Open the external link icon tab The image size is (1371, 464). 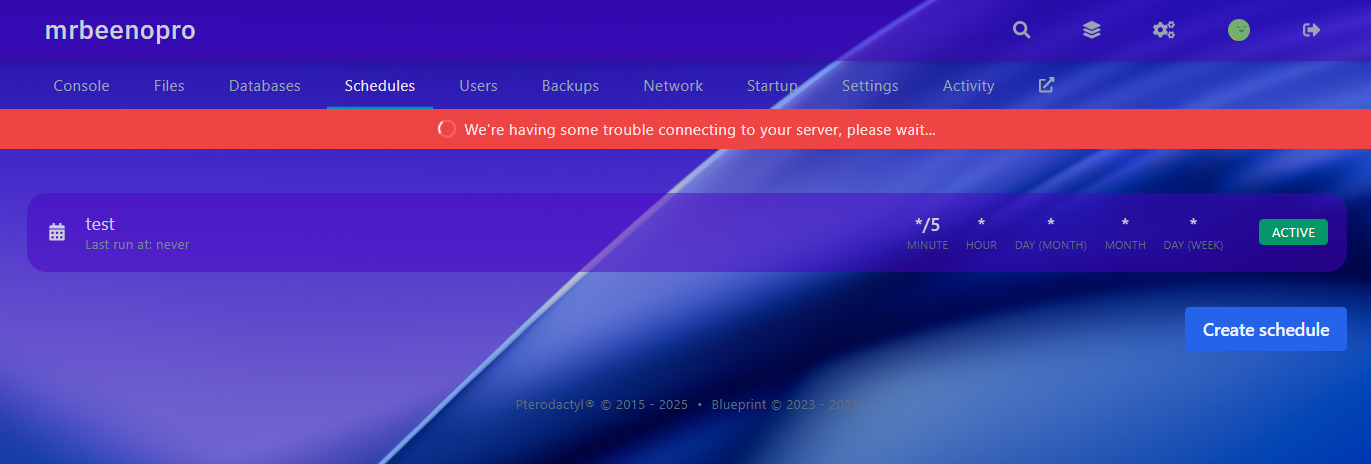(x=1046, y=85)
